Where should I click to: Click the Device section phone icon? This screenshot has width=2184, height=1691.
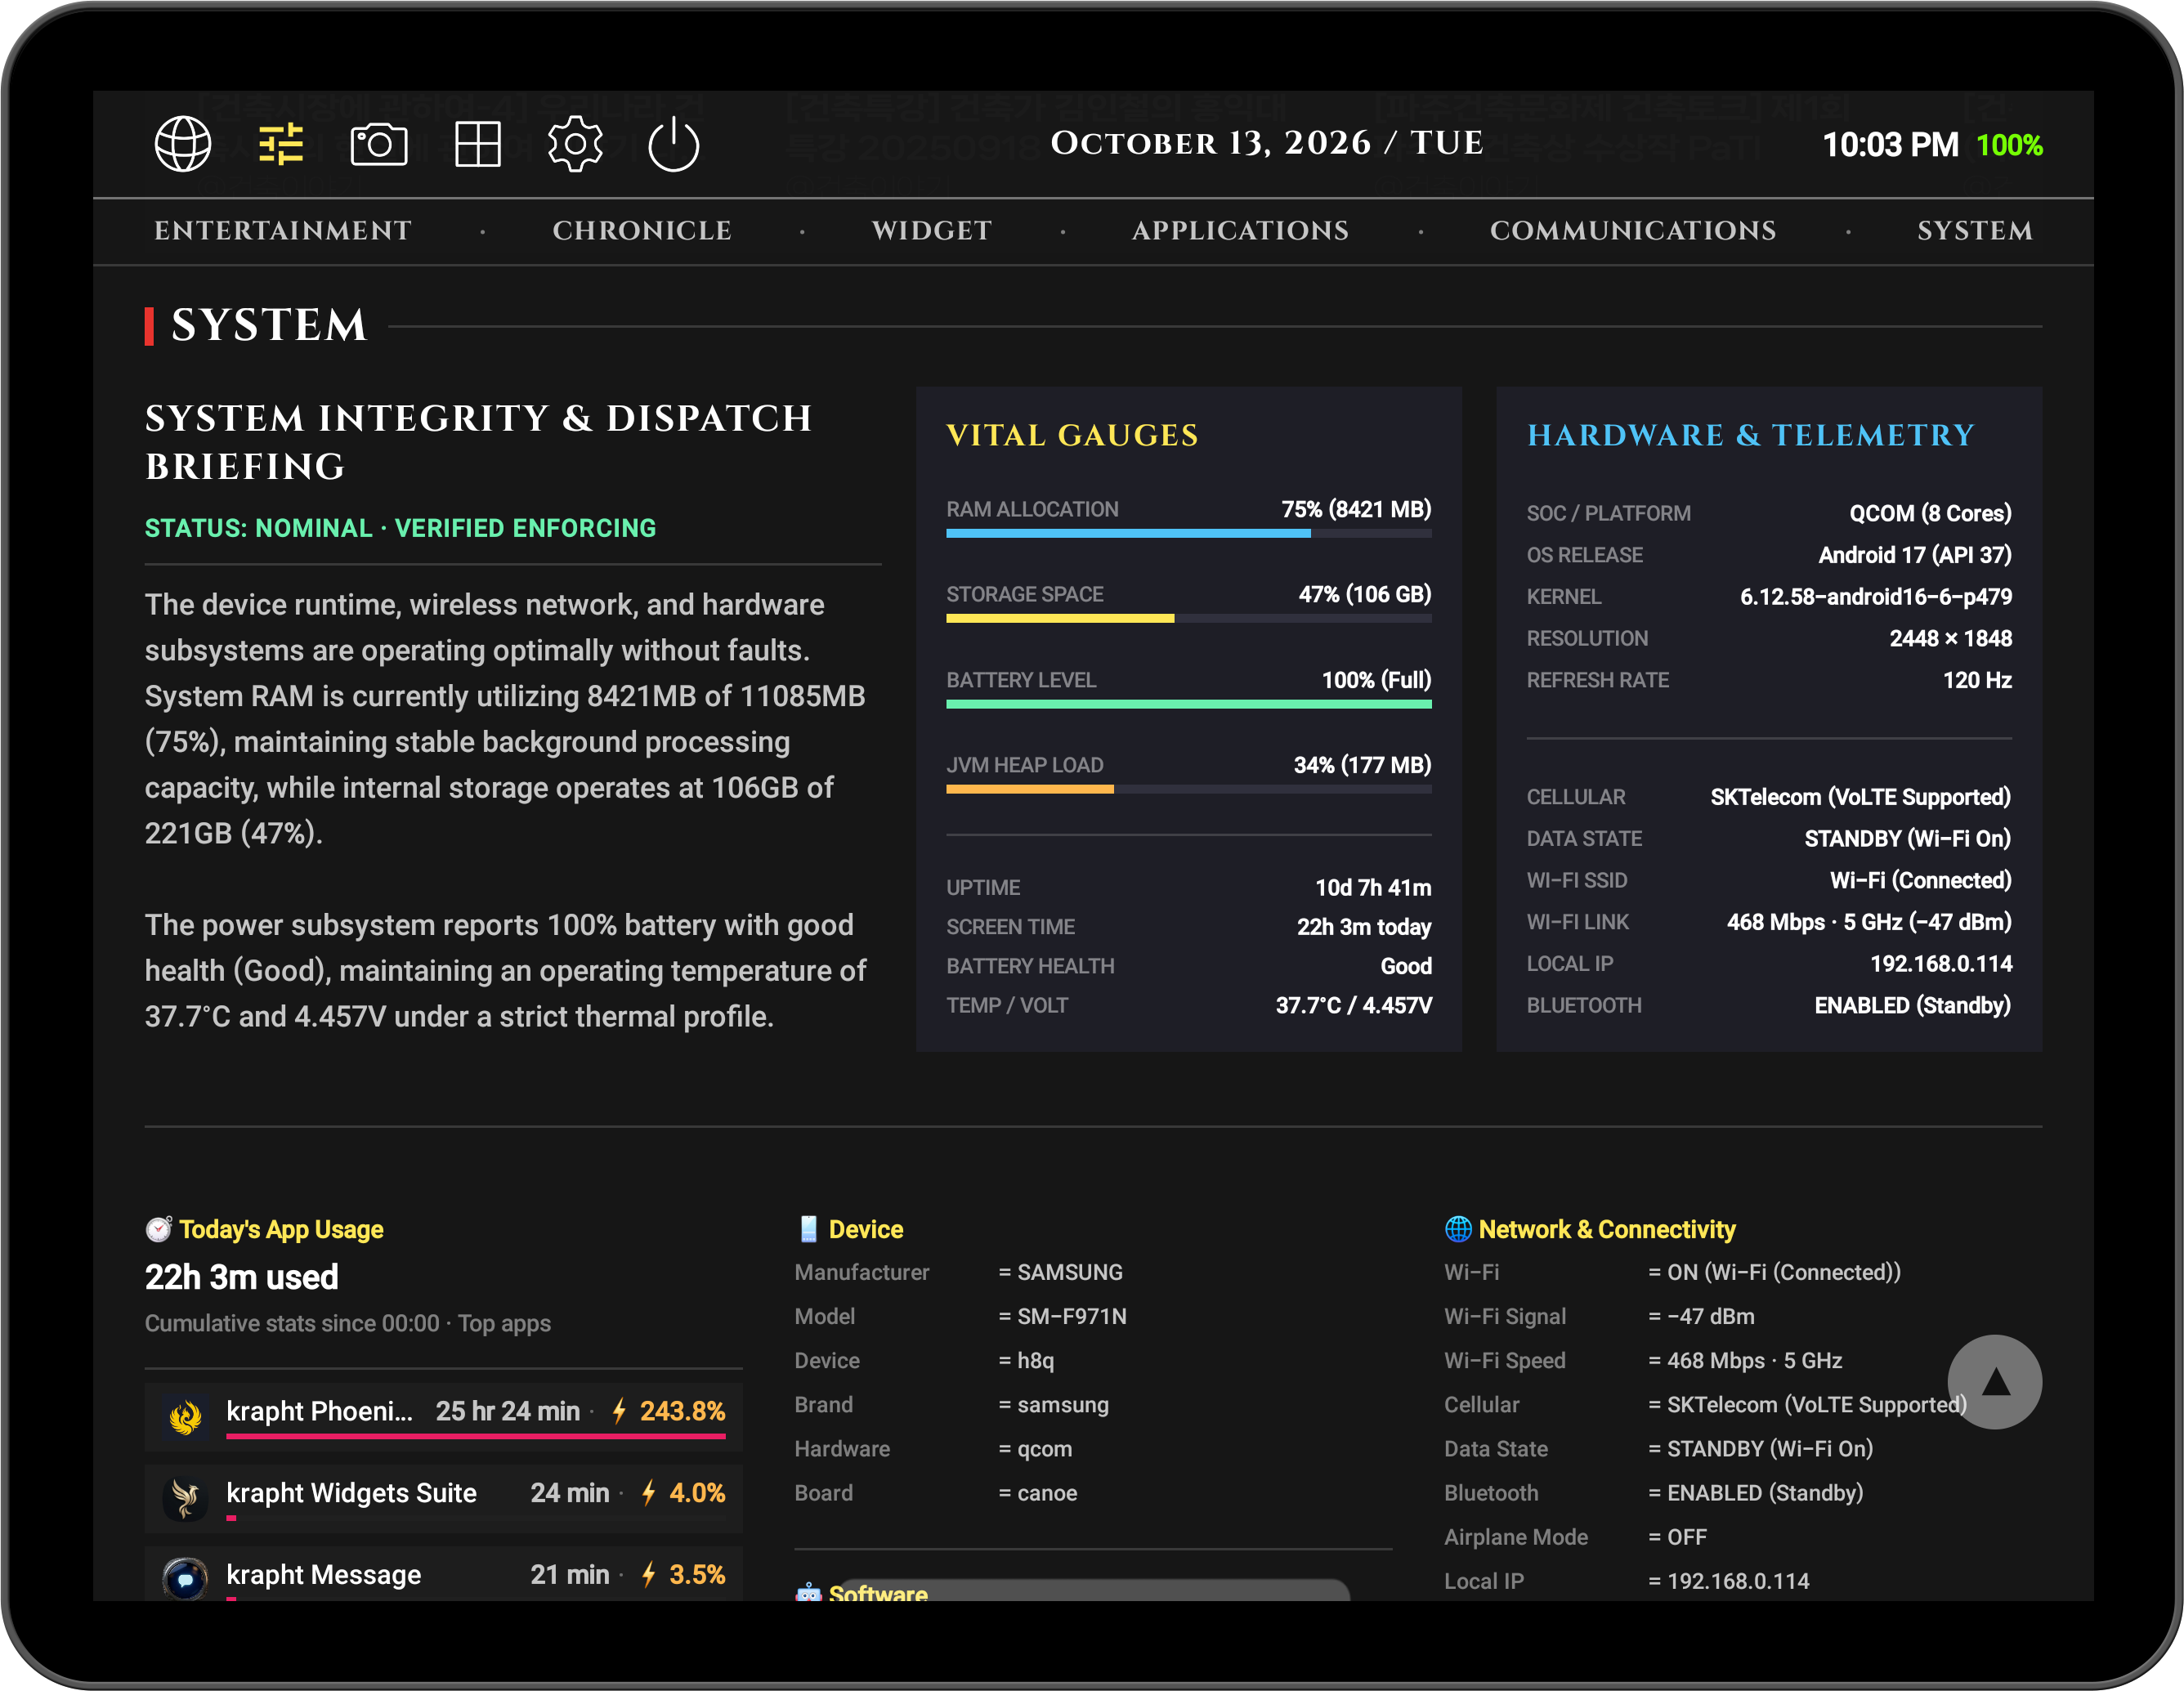[808, 1229]
